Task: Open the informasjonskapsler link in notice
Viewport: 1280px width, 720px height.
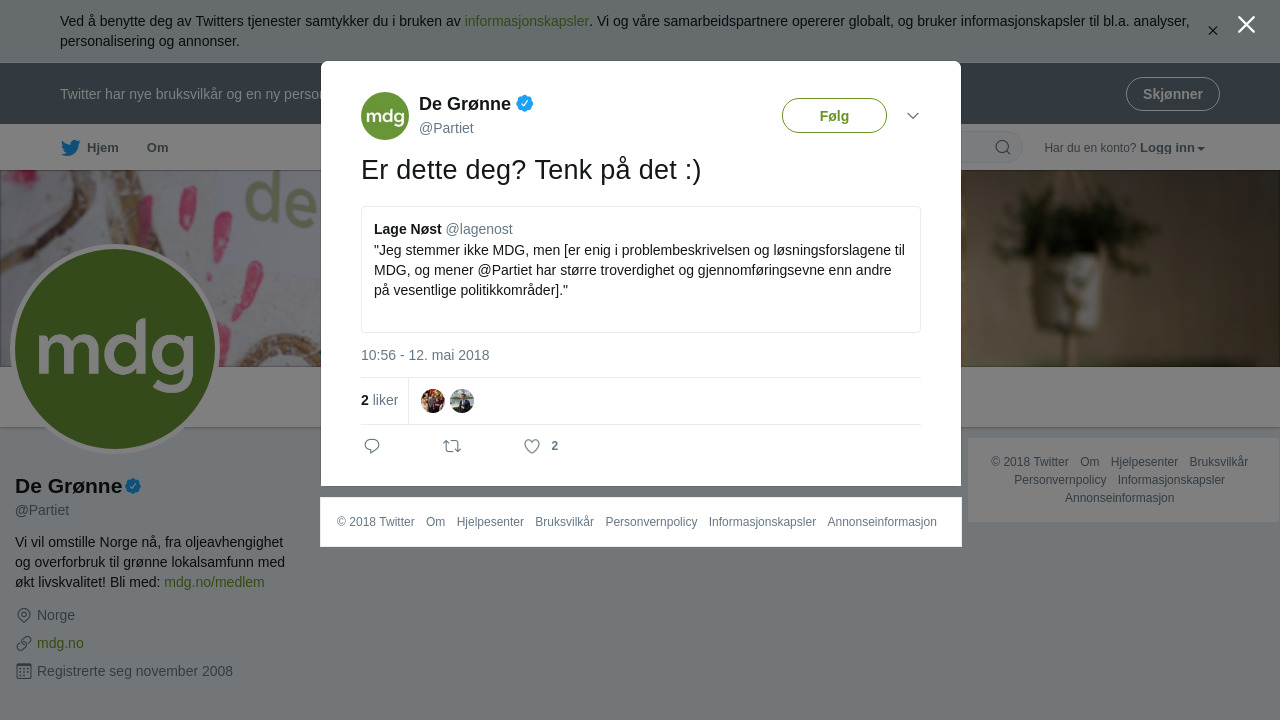Action: click(527, 21)
